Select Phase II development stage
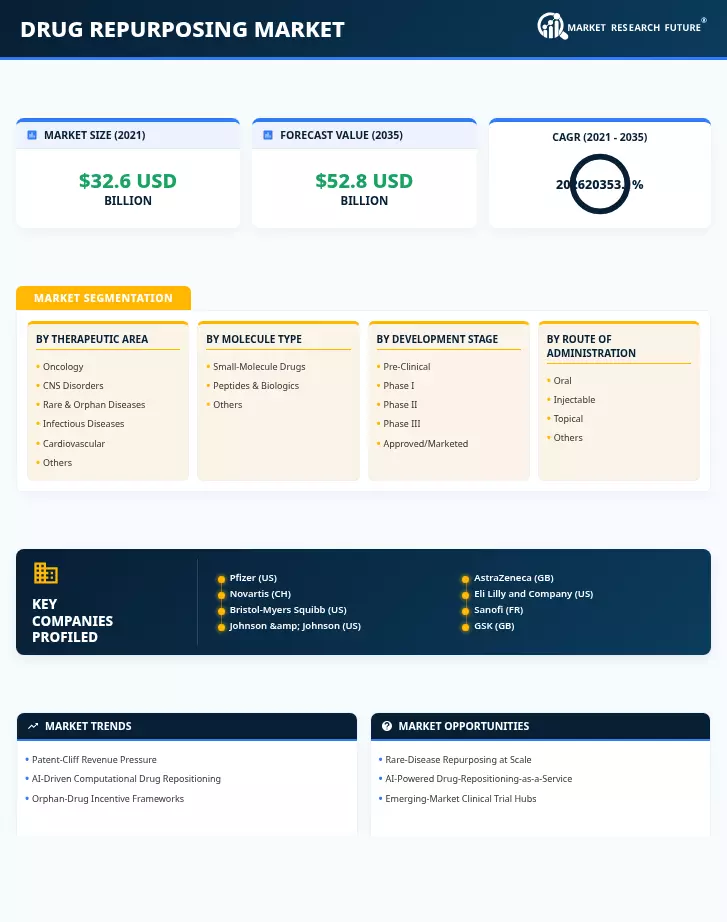This screenshot has width=727, height=922. point(400,405)
